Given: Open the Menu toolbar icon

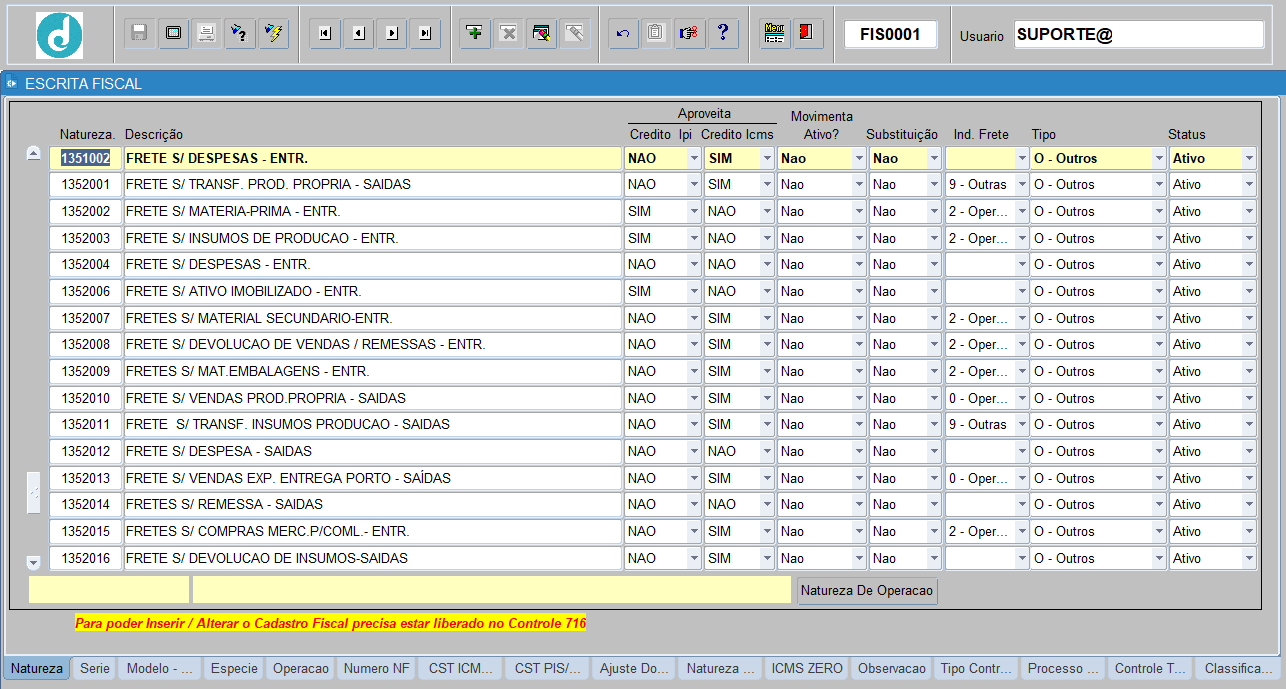Looking at the screenshot, I should point(773,34).
